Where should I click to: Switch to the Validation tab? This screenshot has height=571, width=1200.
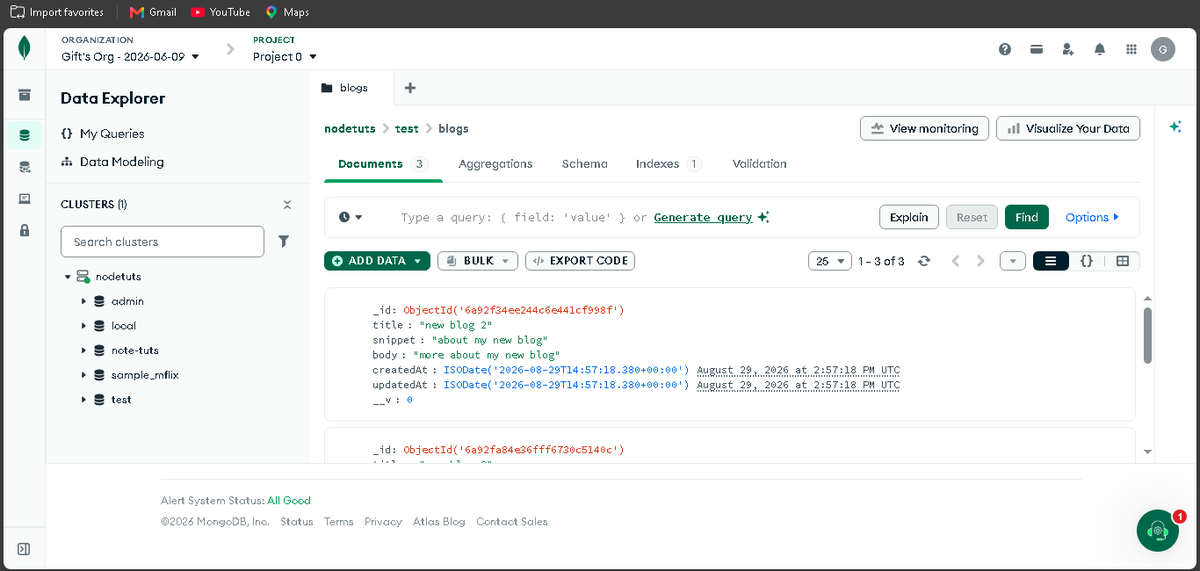759,164
